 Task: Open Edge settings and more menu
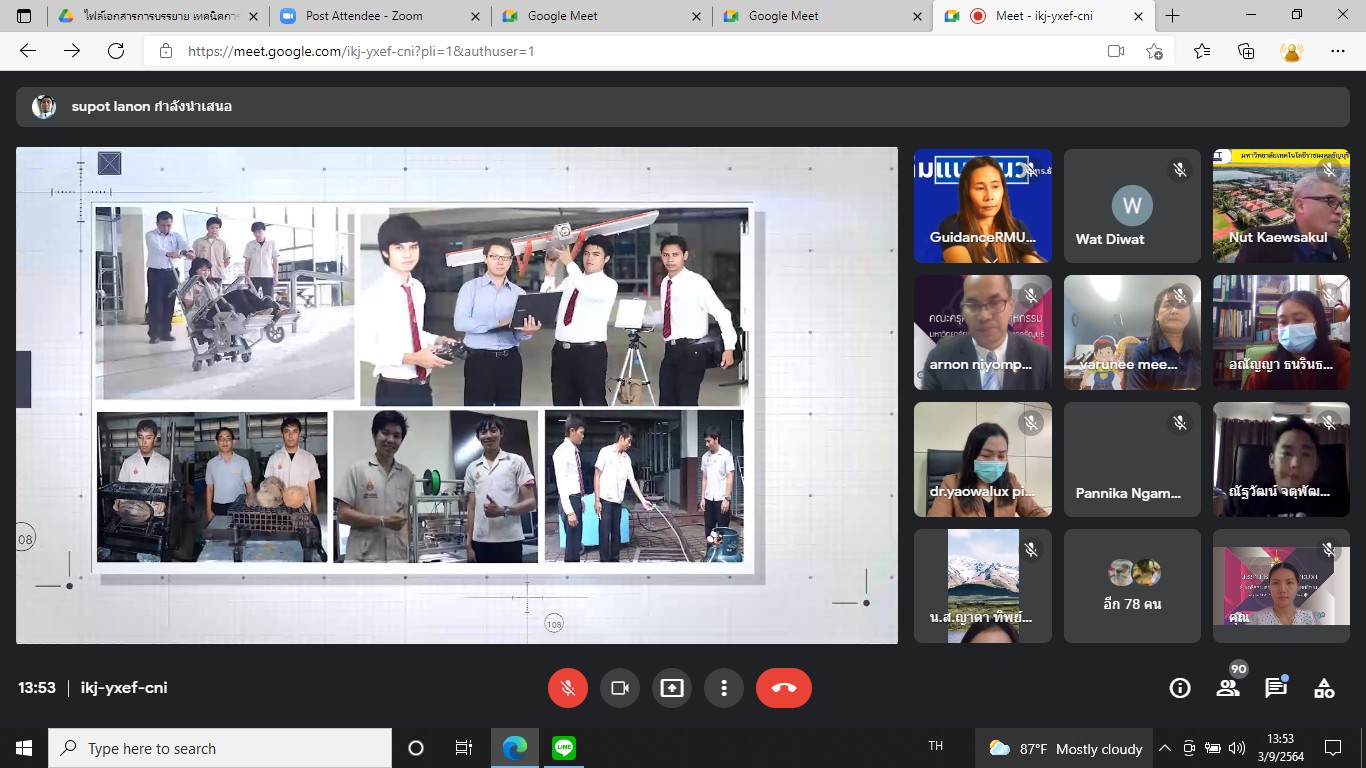(1338, 51)
